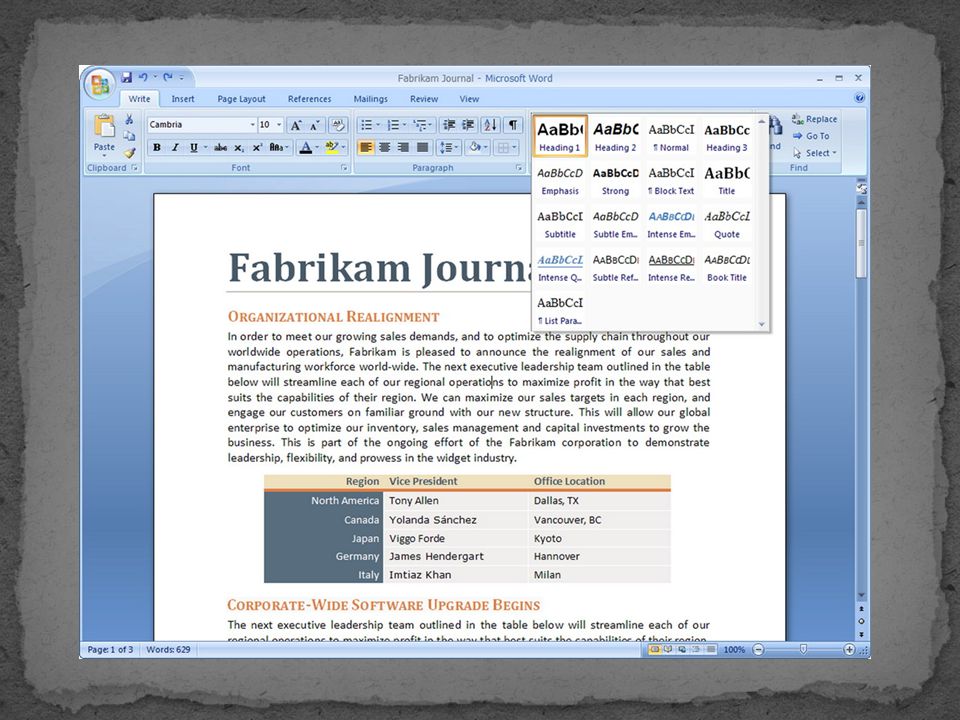Image resolution: width=960 pixels, height=720 pixels.
Task: Increase the paragraph indent
Action: coord(468,126)
